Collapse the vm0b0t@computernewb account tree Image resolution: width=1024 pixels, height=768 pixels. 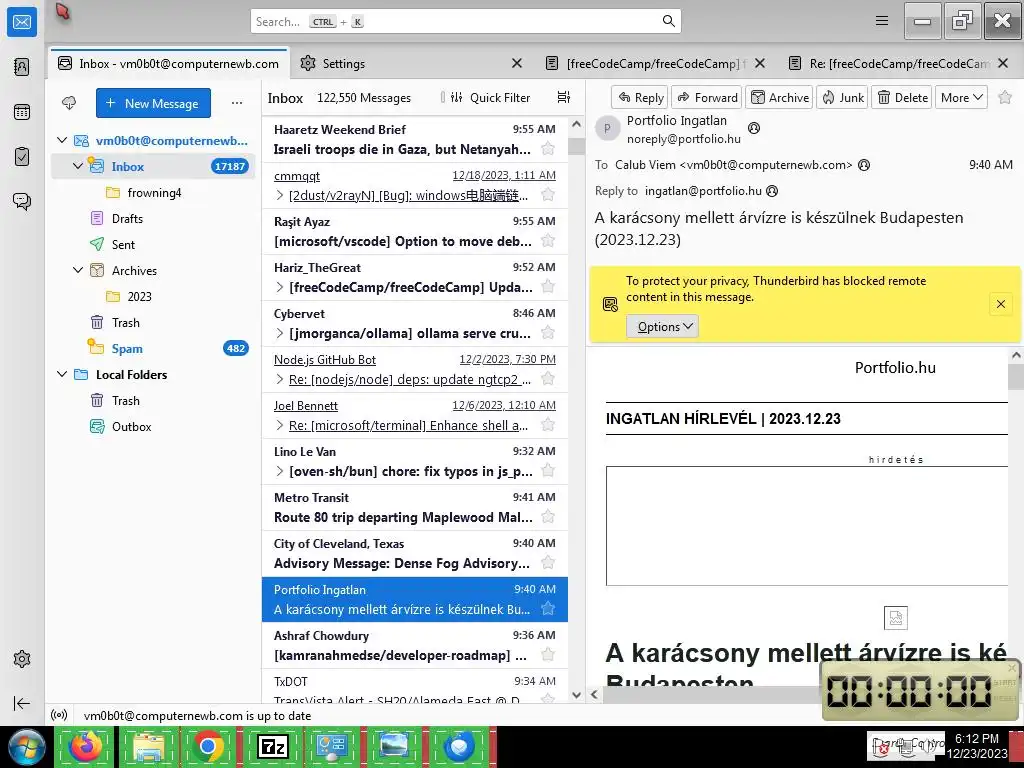(x=62, y=140)
